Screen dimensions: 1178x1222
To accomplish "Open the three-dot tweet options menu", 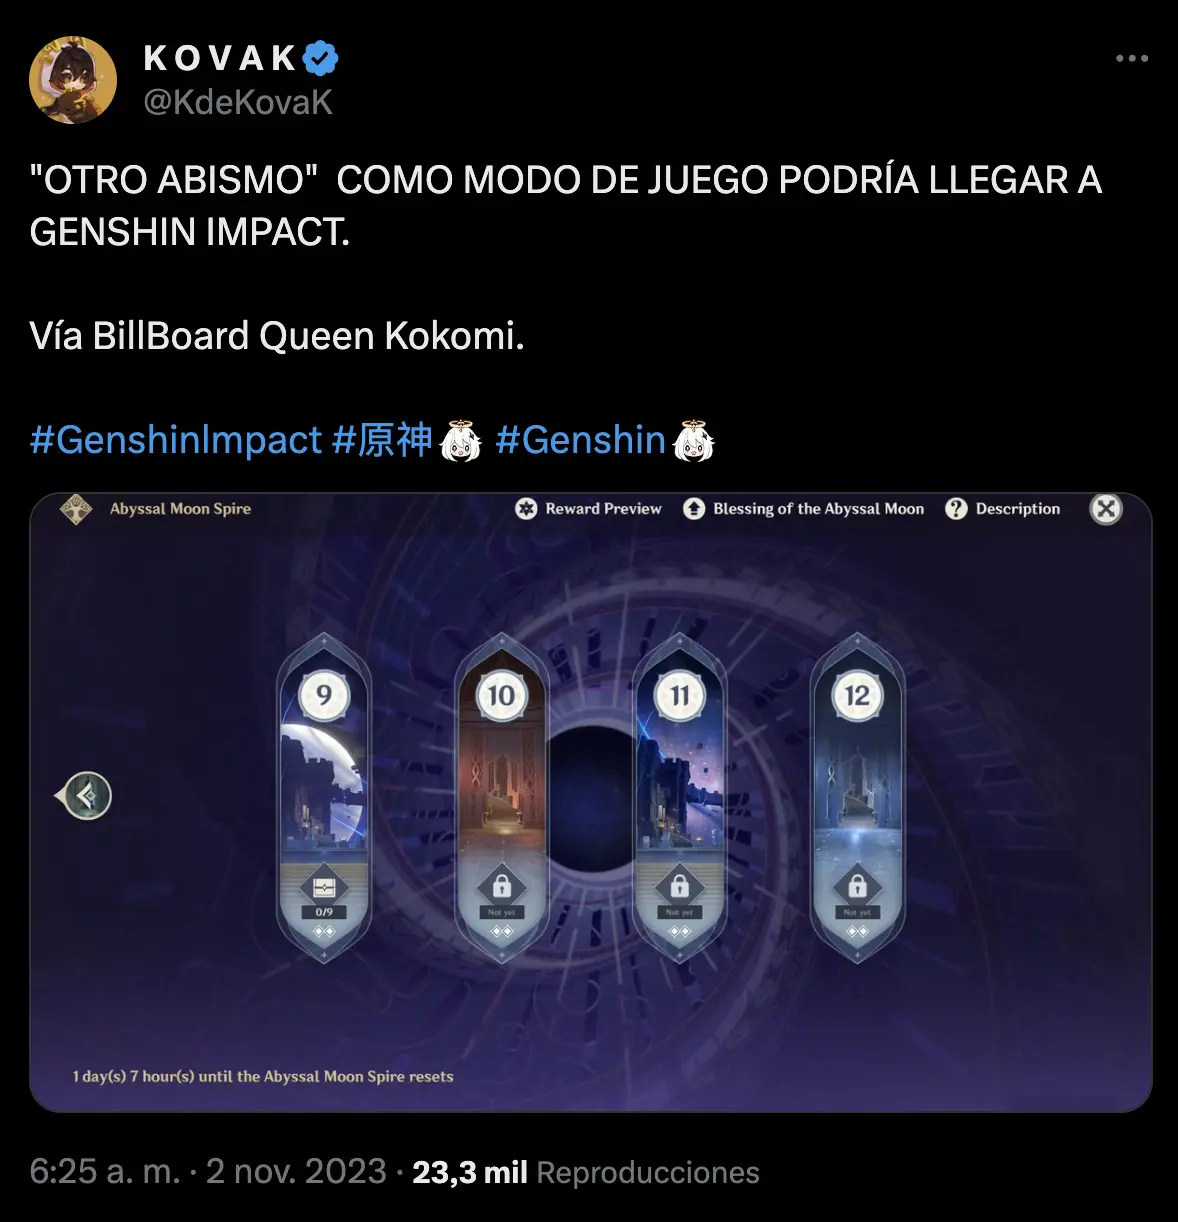I will [1131, 58].
